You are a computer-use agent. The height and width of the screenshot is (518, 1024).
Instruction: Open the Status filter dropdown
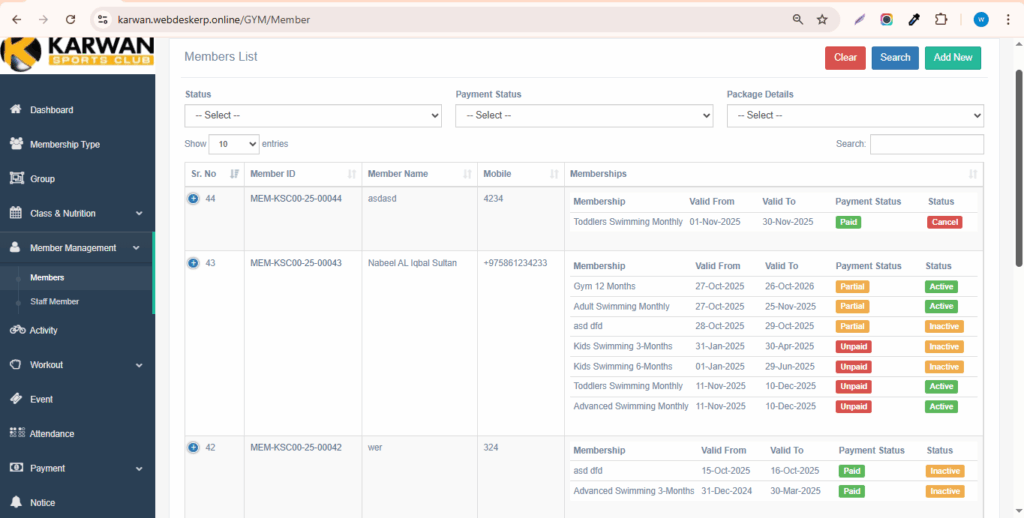313,115
